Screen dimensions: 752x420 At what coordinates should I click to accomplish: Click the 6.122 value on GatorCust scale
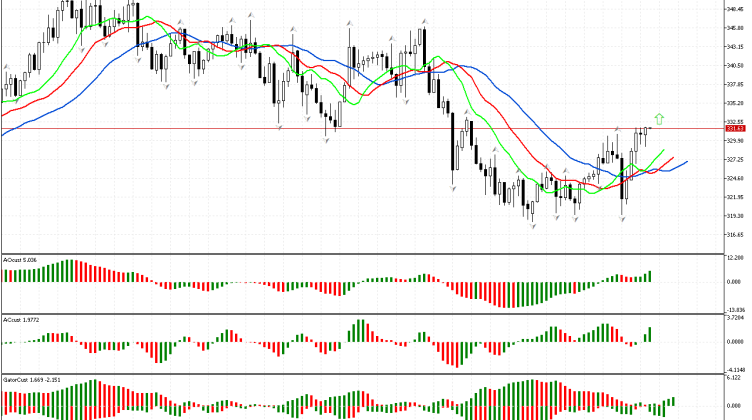[x=735, y=378]
